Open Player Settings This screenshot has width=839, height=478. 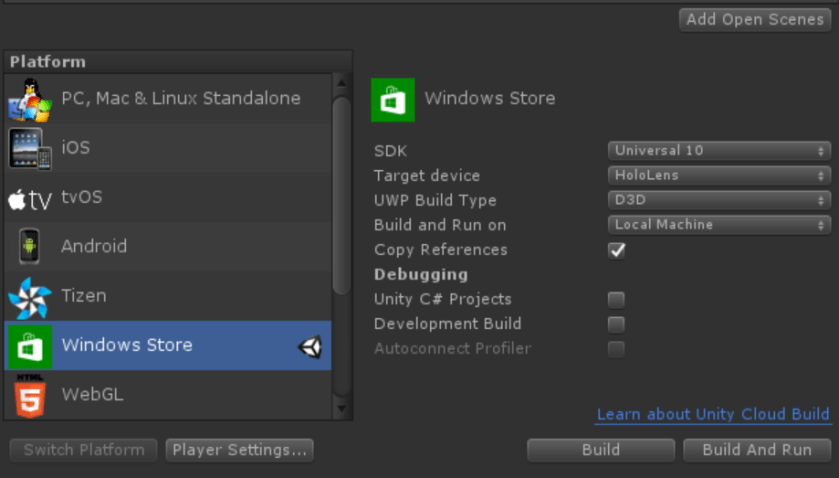tap(240, 450)
